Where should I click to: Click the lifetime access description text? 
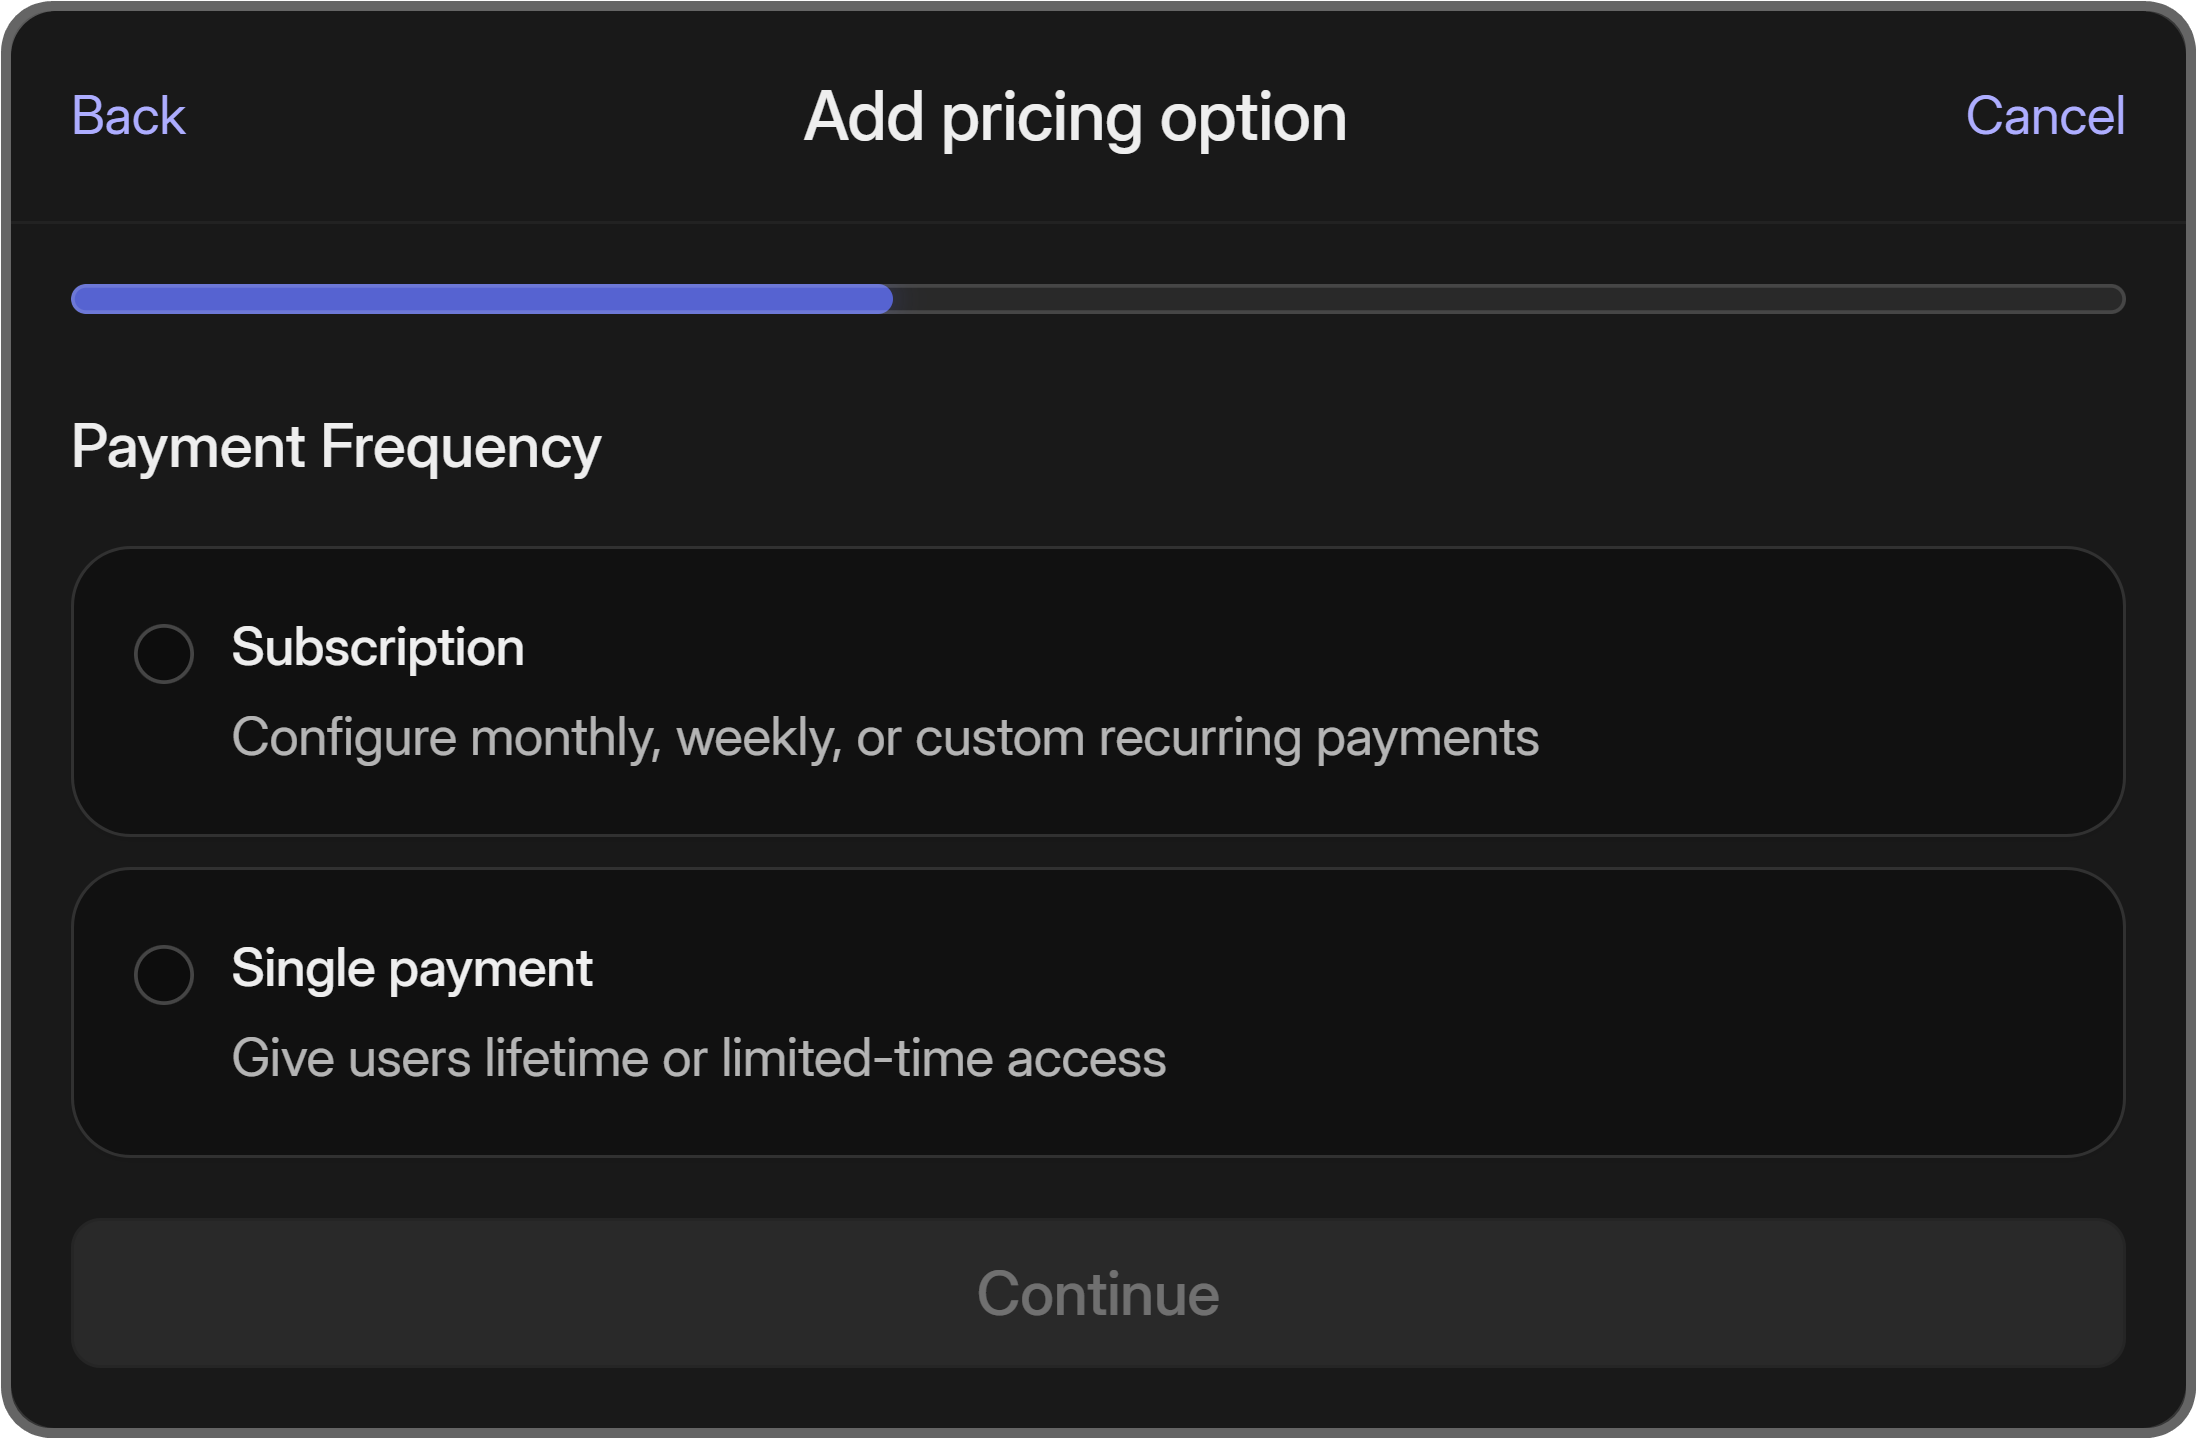coord(698,1058)
